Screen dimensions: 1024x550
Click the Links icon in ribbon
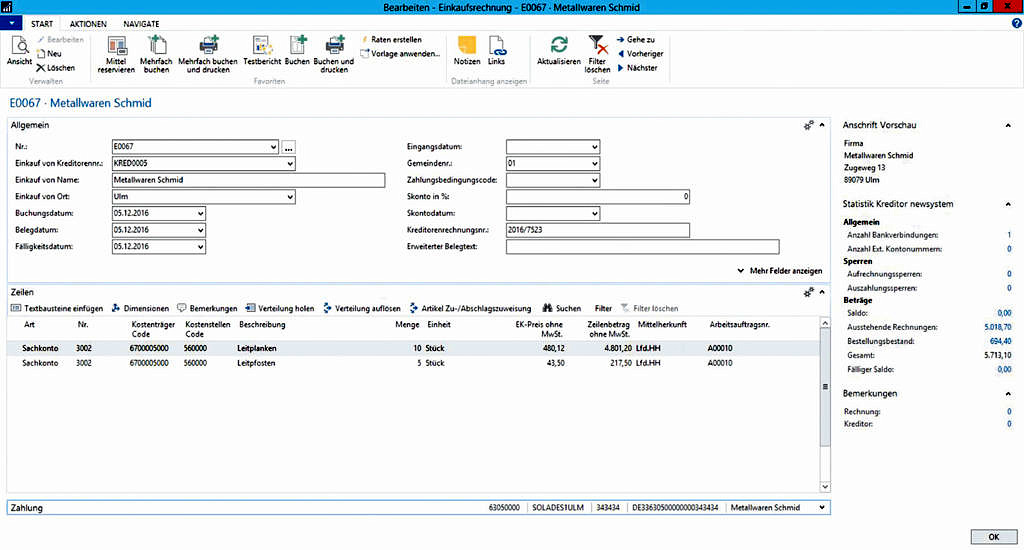[x=497, y=46]
